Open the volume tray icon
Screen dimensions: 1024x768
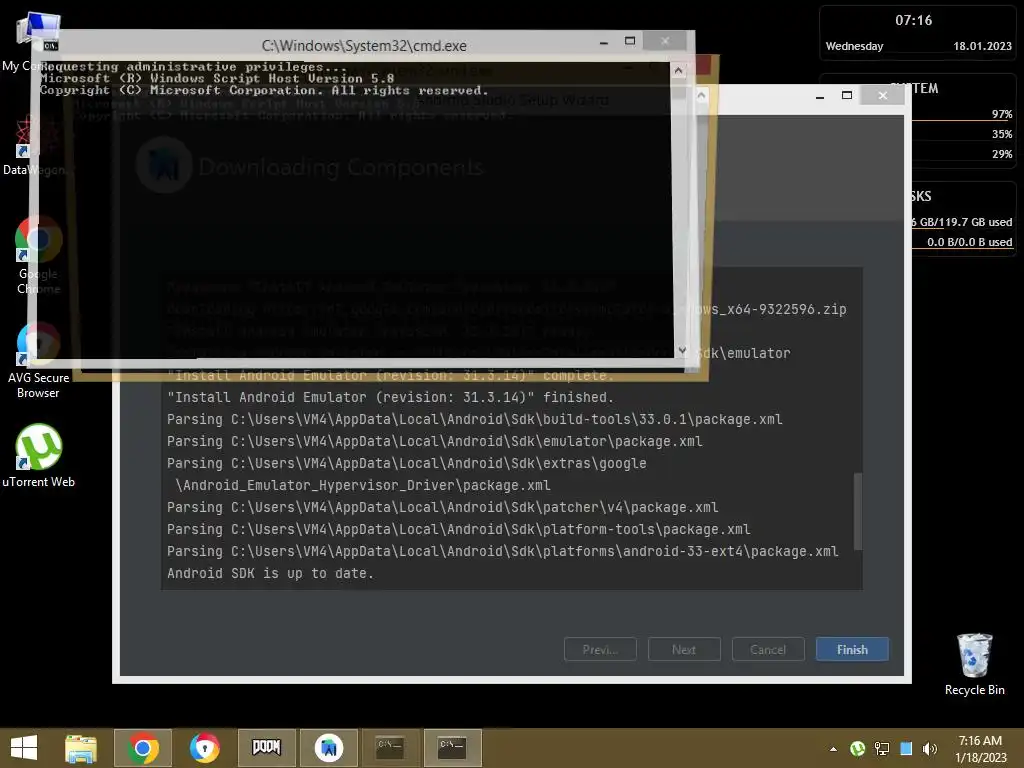coord(930,749)
